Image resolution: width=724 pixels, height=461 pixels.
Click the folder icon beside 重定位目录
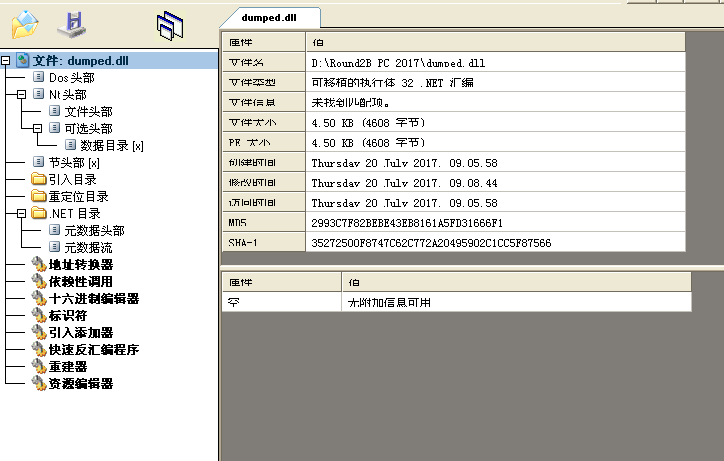(39, 196)
